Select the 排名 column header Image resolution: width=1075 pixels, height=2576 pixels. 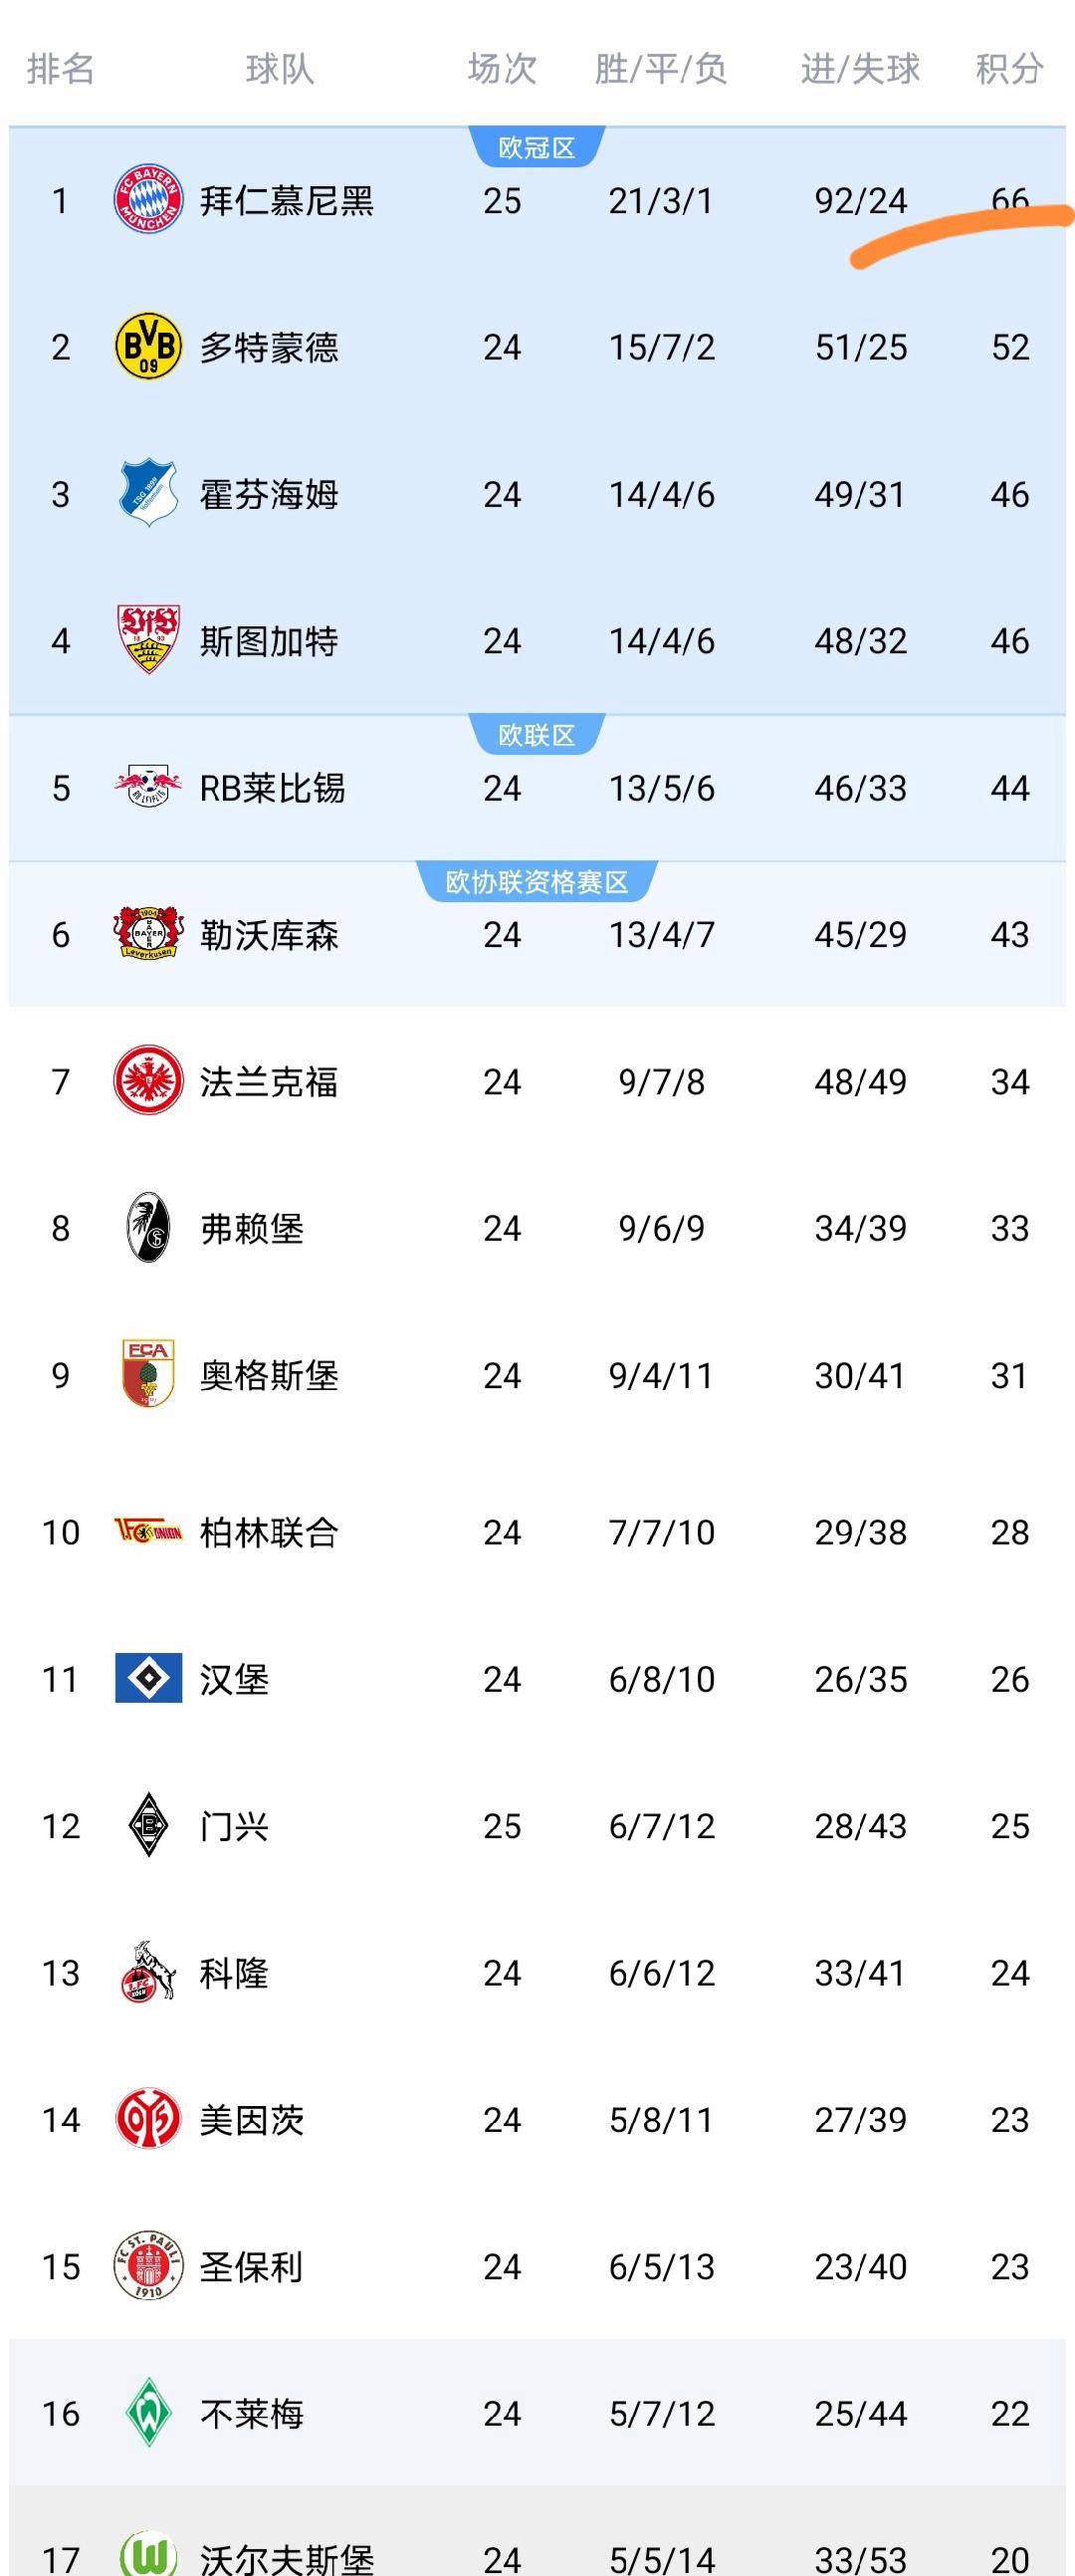(x=60, y=69)
